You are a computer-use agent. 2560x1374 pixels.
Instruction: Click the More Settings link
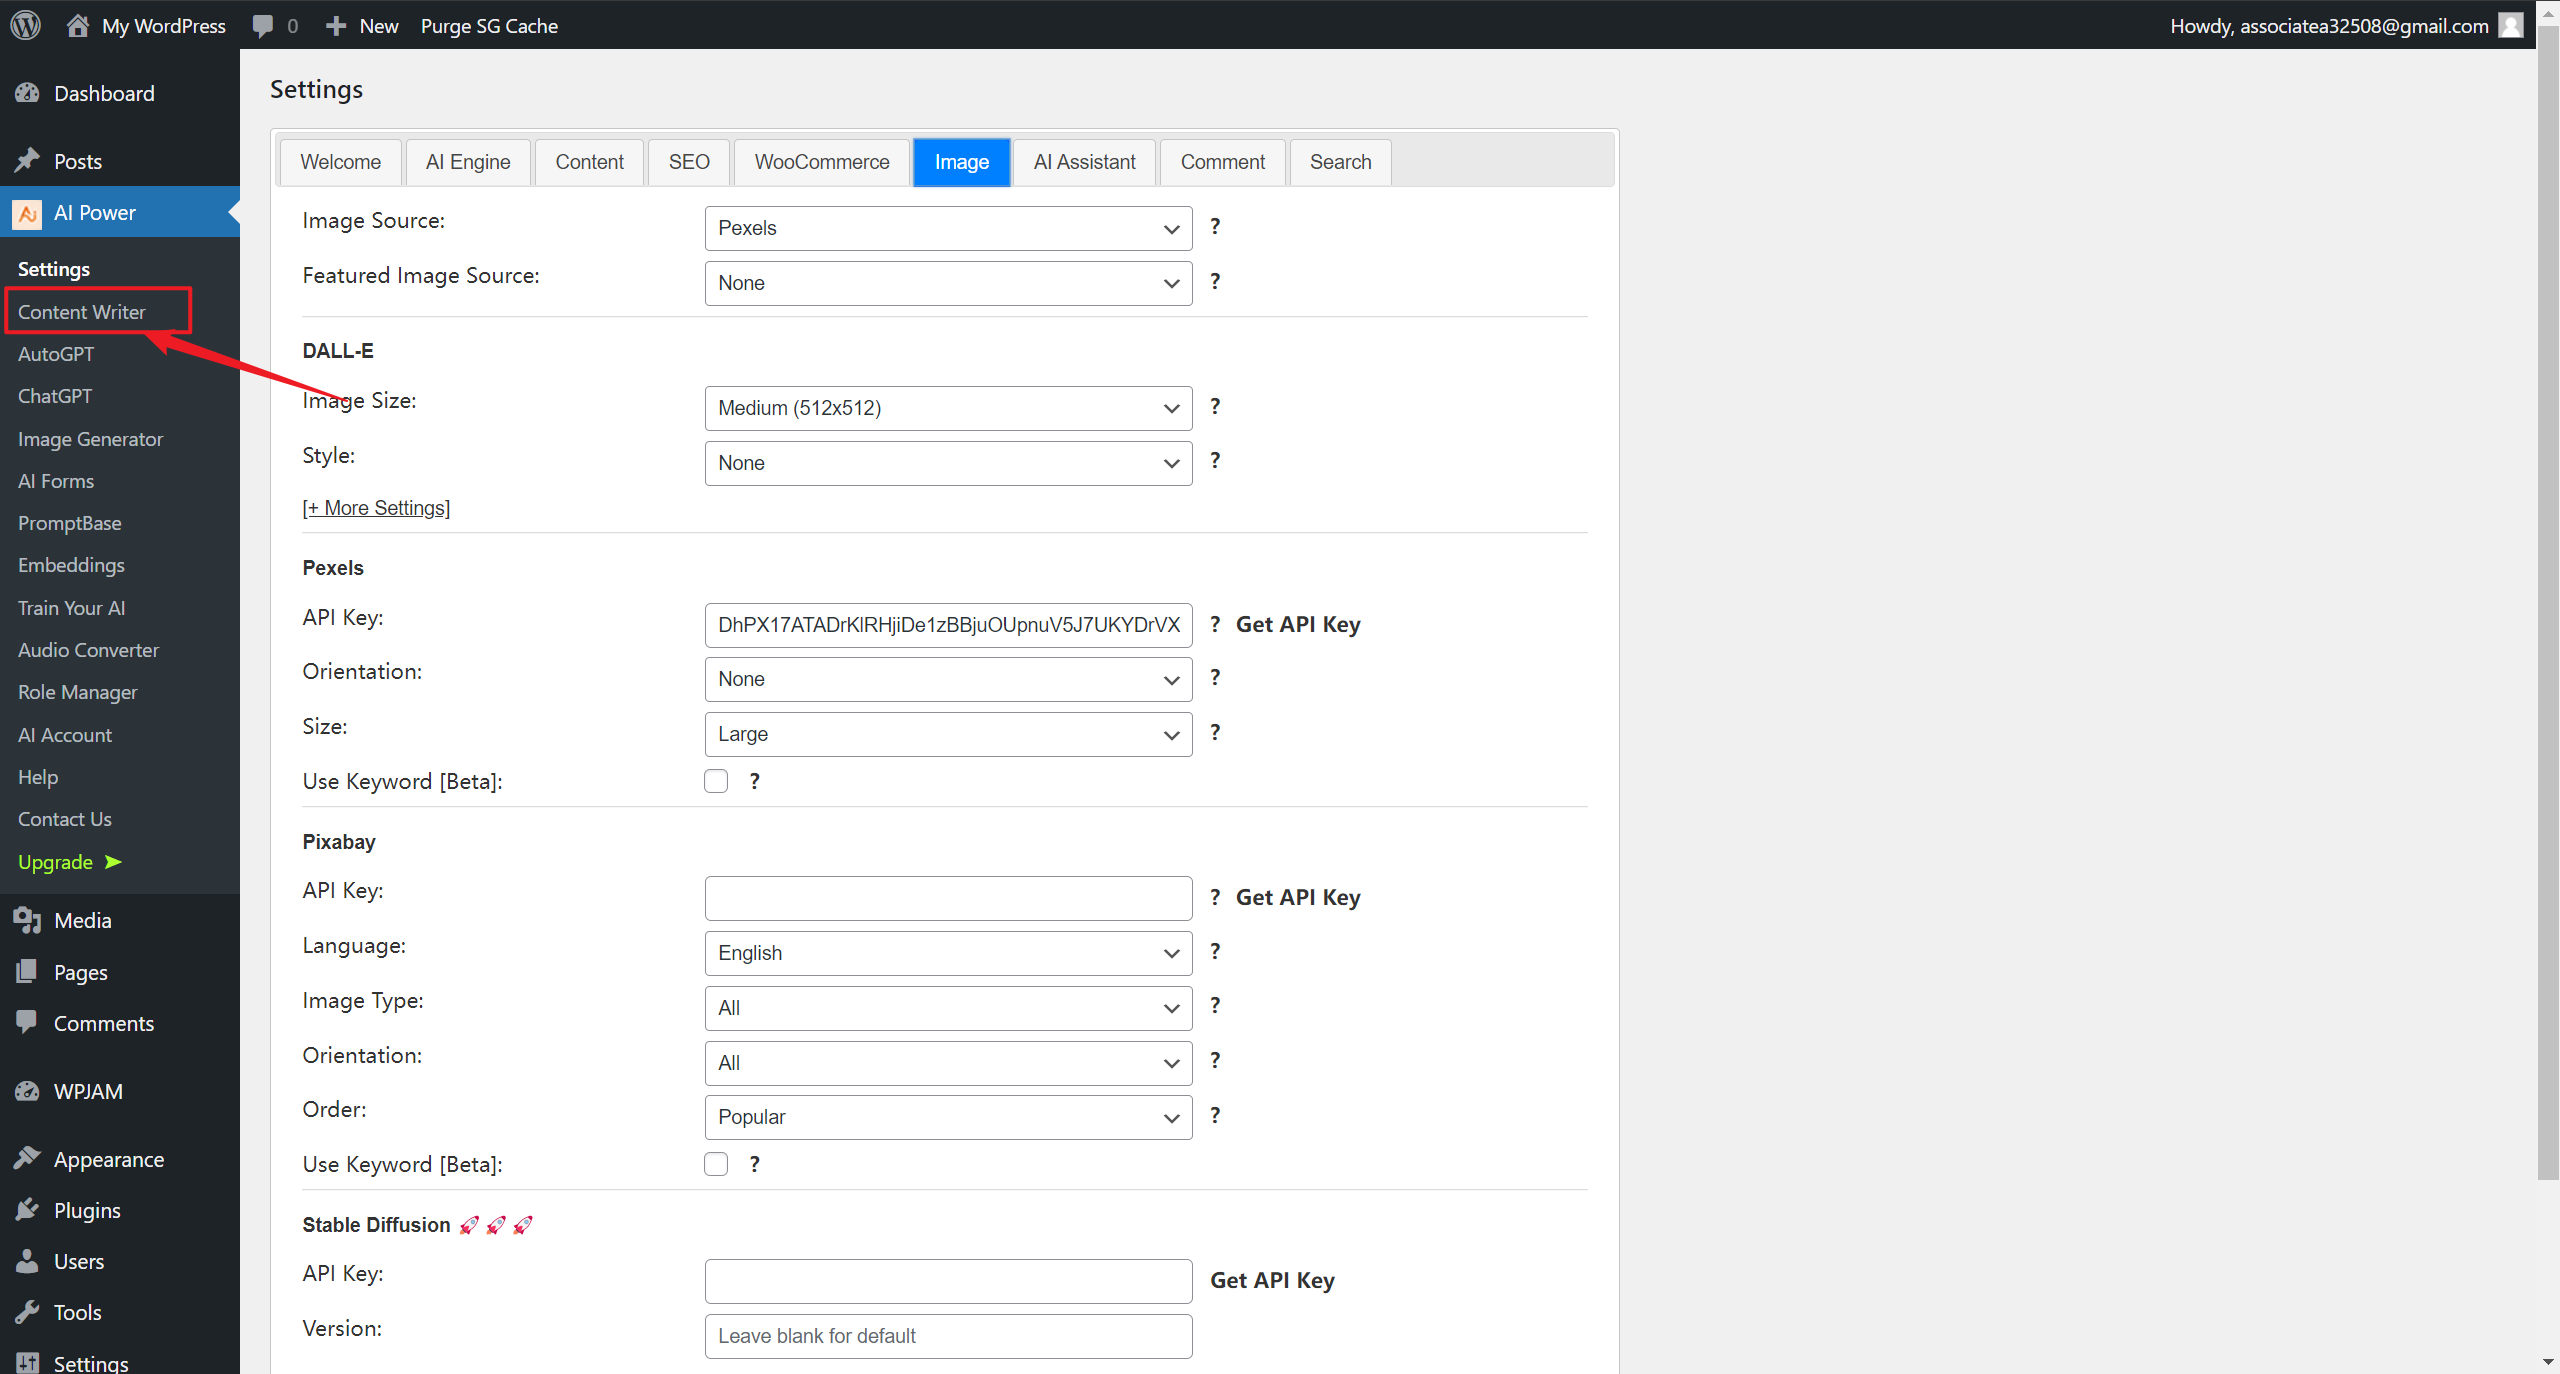376,508
